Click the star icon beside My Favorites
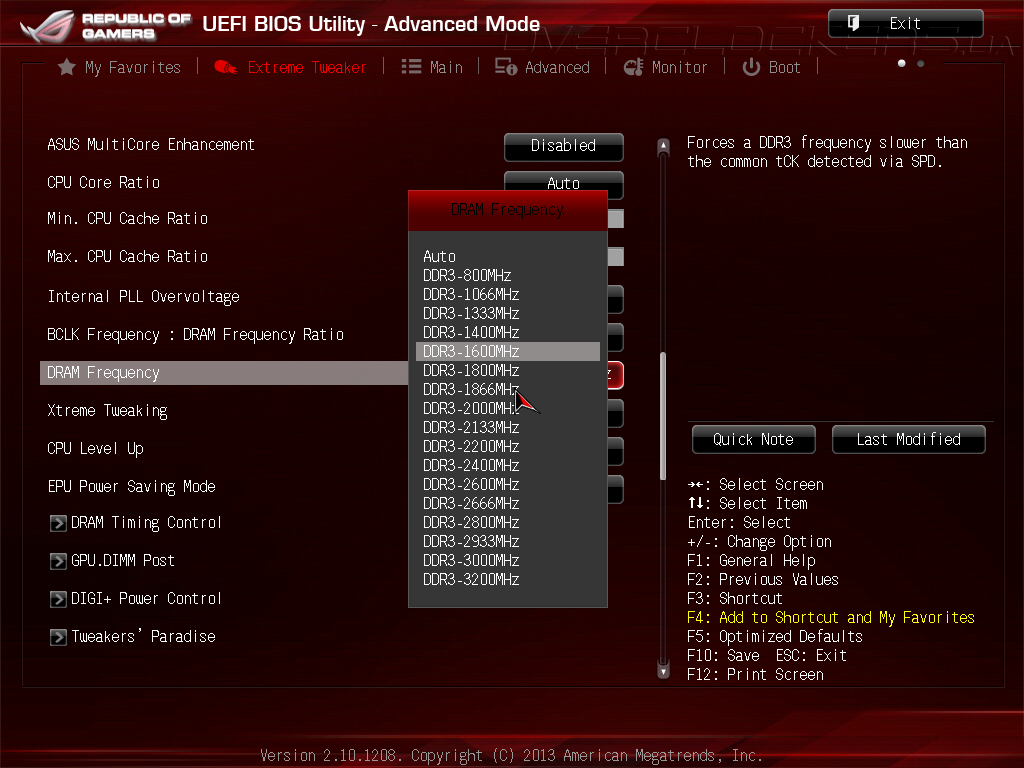Screen dimensions: 1024x768 67,67
